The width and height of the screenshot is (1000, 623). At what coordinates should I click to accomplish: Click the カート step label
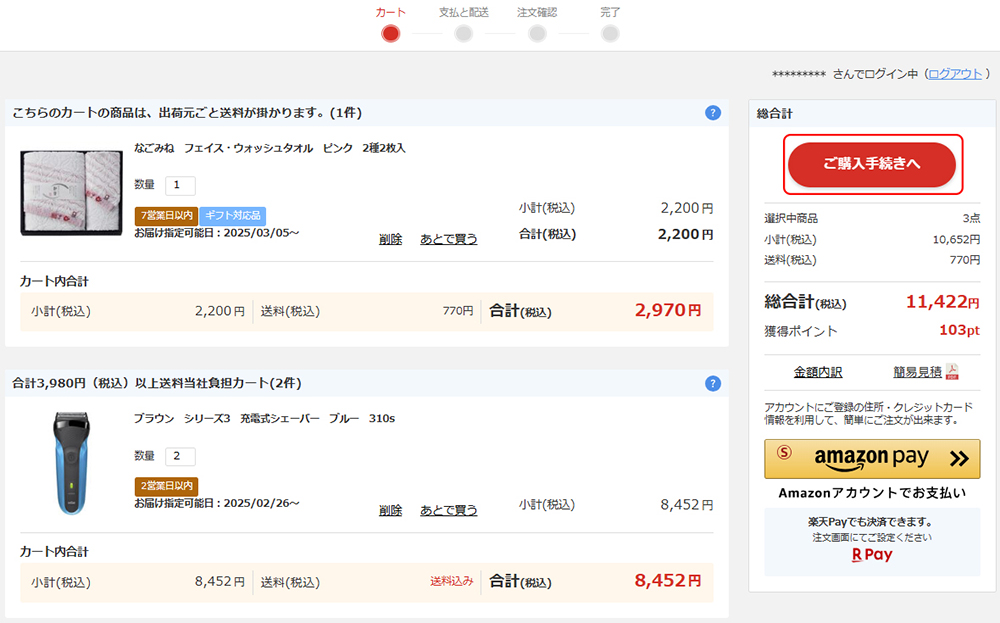point(390,12)
